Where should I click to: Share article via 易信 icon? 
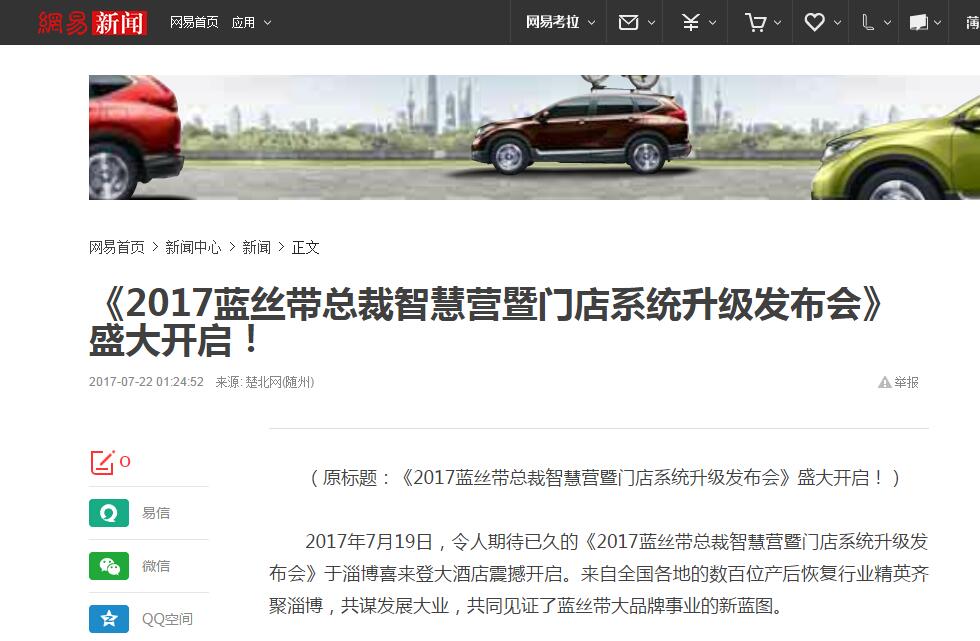pos(109,513)
